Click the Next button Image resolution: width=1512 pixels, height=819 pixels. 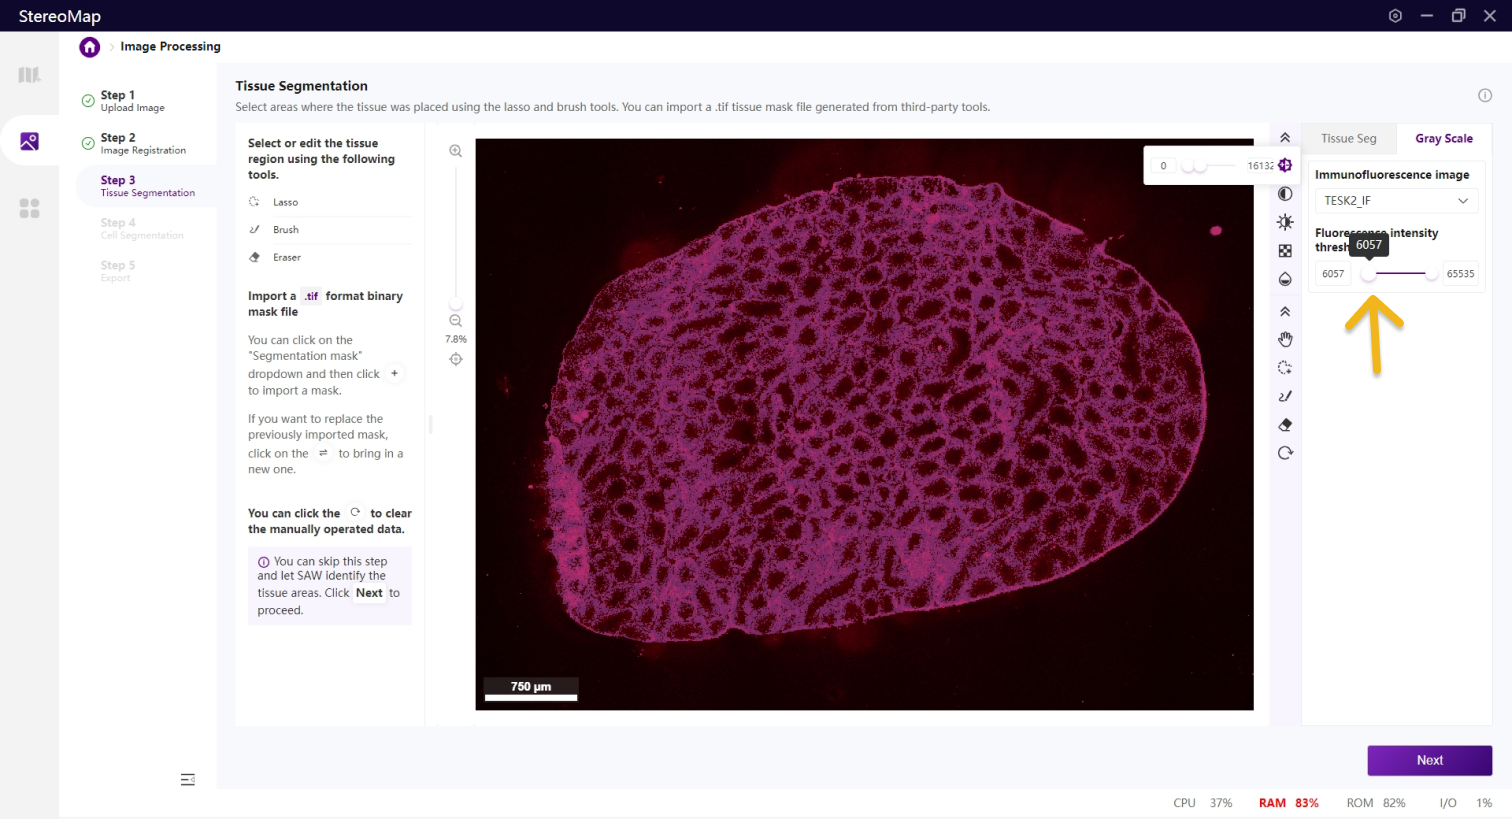pos(1429,760)
